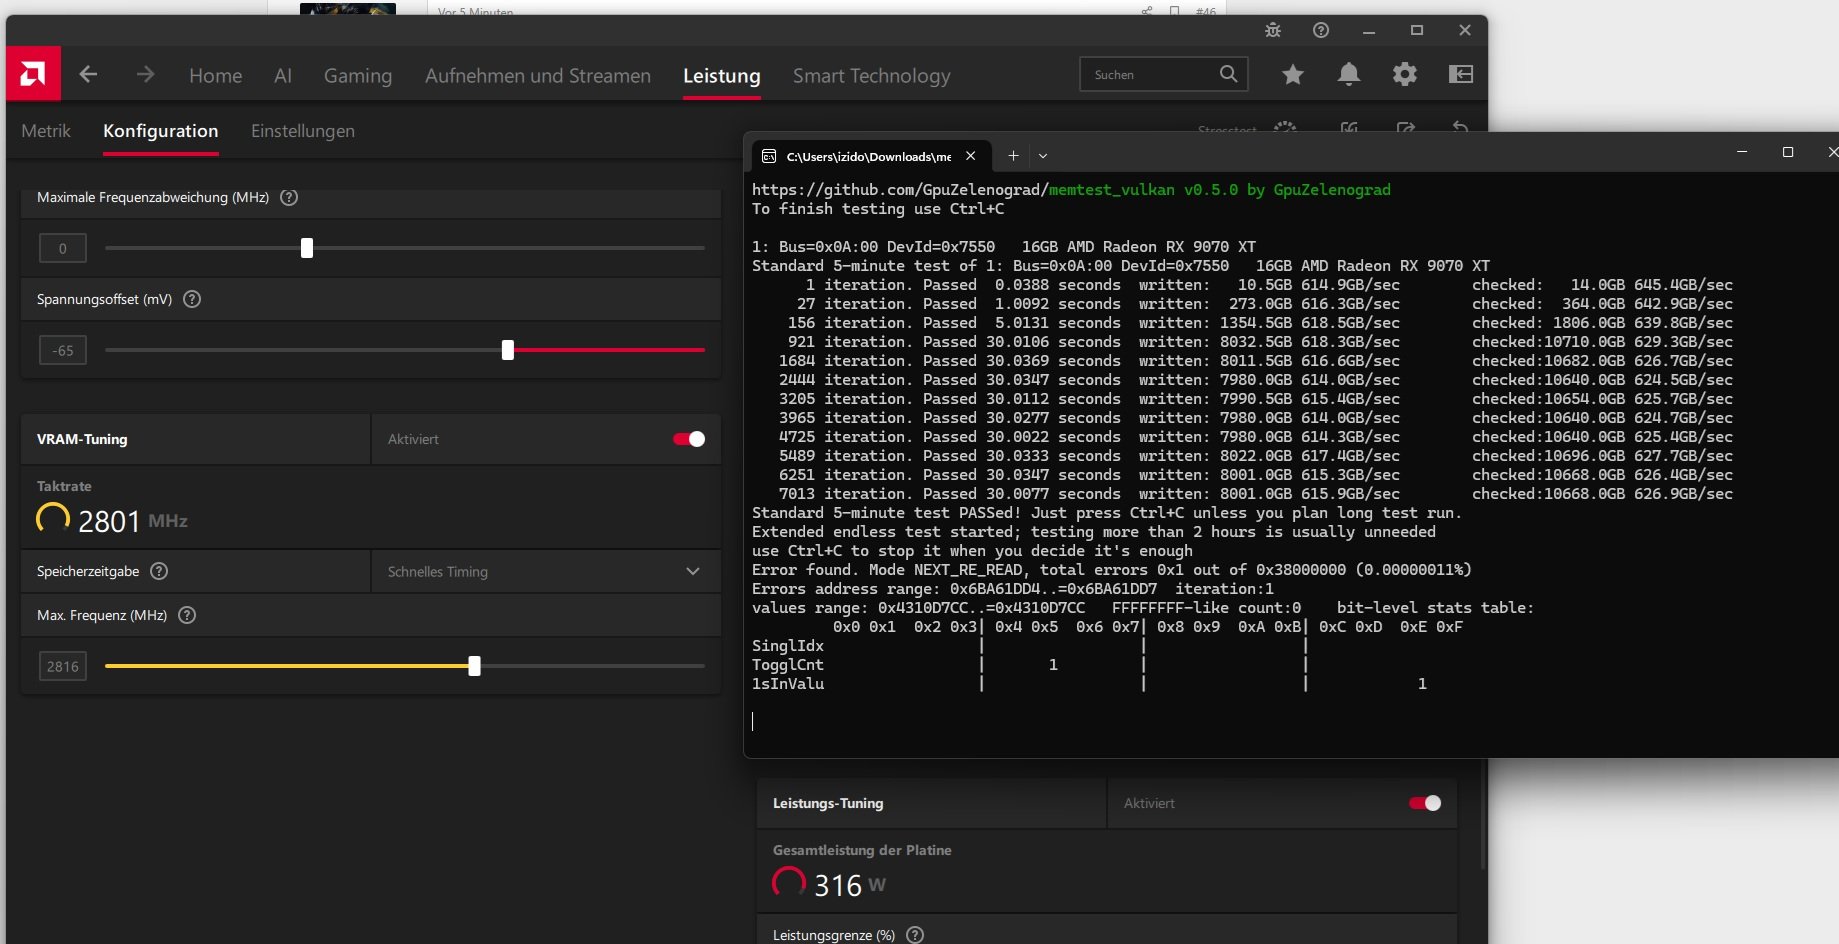
Task: Show help for Speicherzeitgabe
Action: click(x=159, y=571)
